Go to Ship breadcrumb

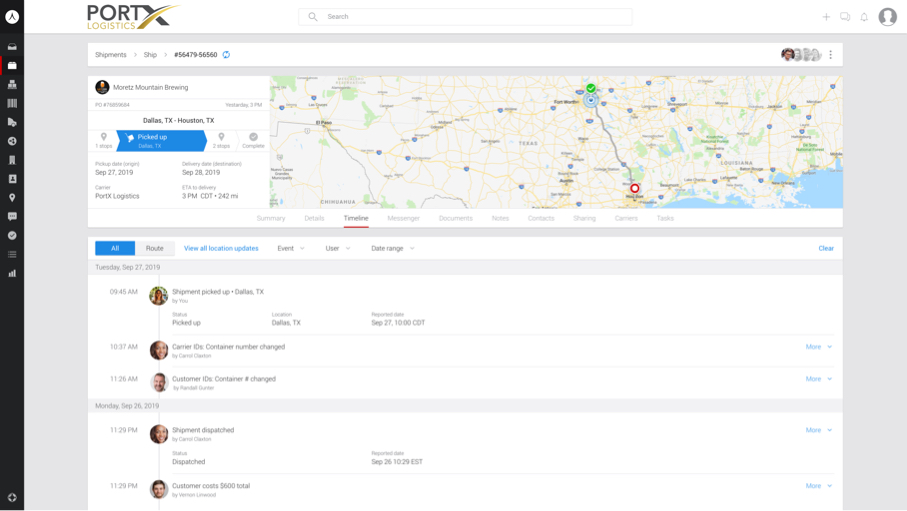pos(150,54)
